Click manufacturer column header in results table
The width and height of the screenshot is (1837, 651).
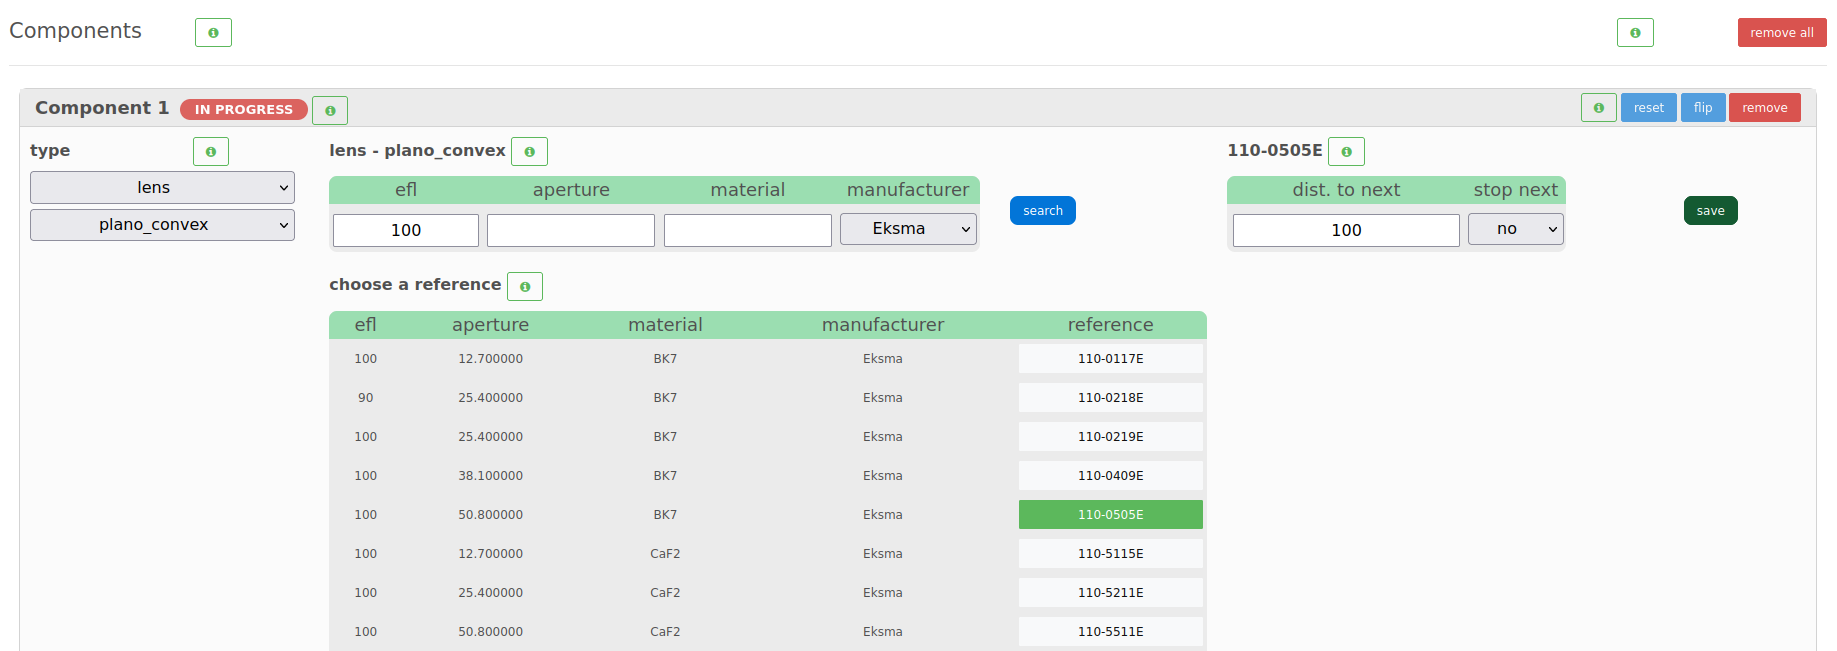pos(883,325)
